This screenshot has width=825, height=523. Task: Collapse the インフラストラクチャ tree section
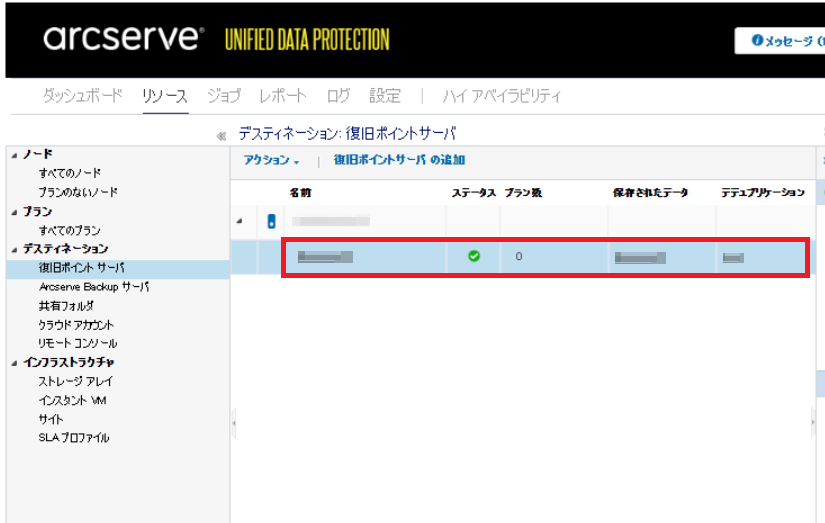(15, 363)
